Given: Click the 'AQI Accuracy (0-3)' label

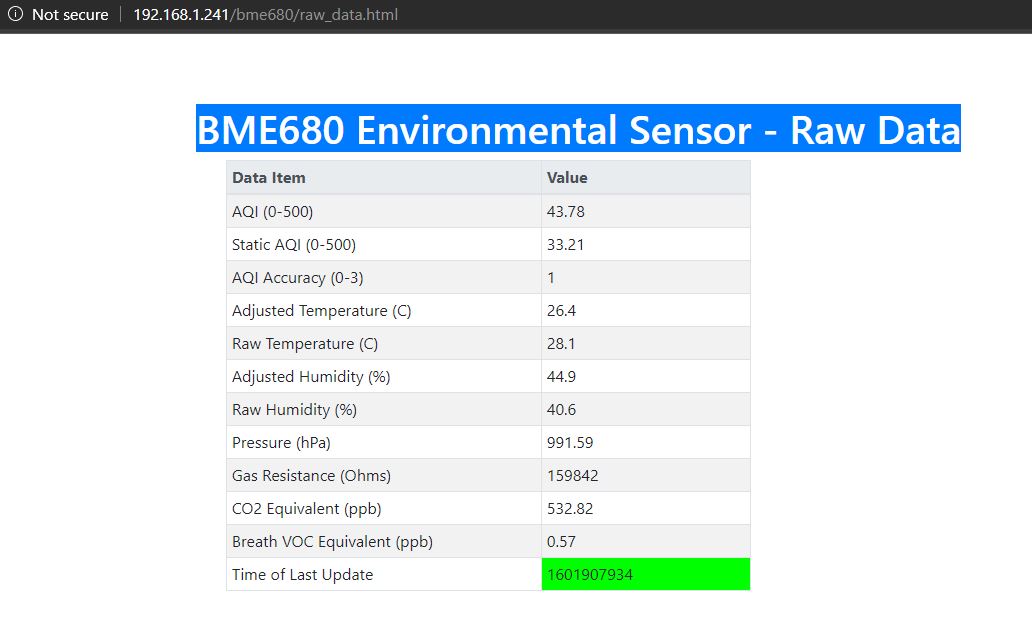Looking at the screenshot, I should [x=297, y=278].
